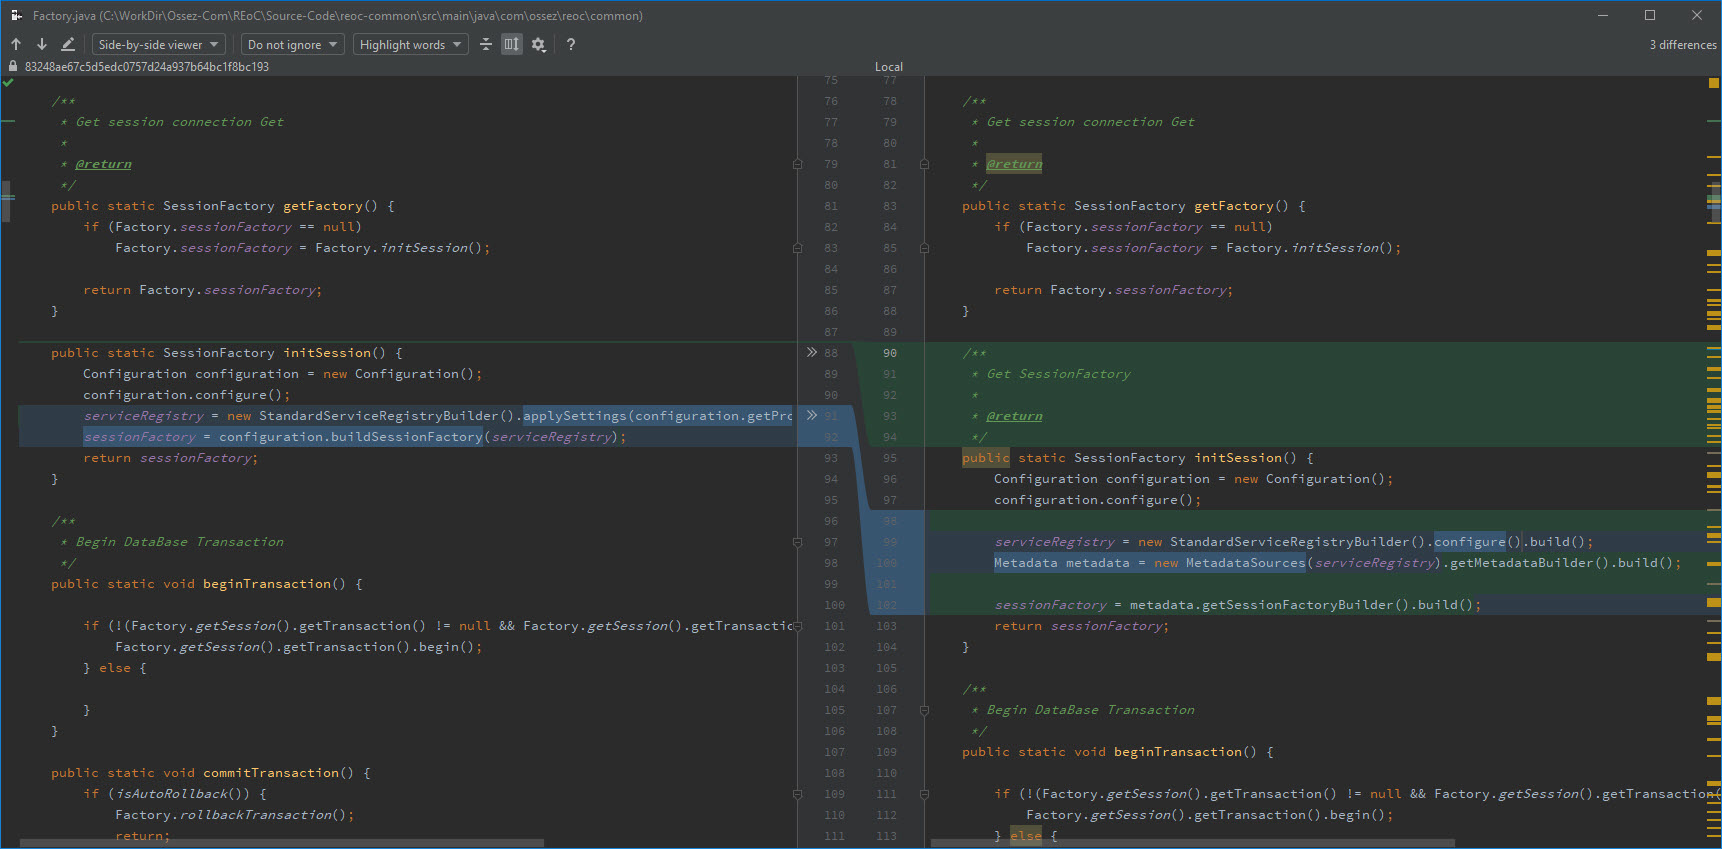Open the Highlight words dropdown
The width and height of the screenshot is (1722, 849).
click(x=410, y=44)
